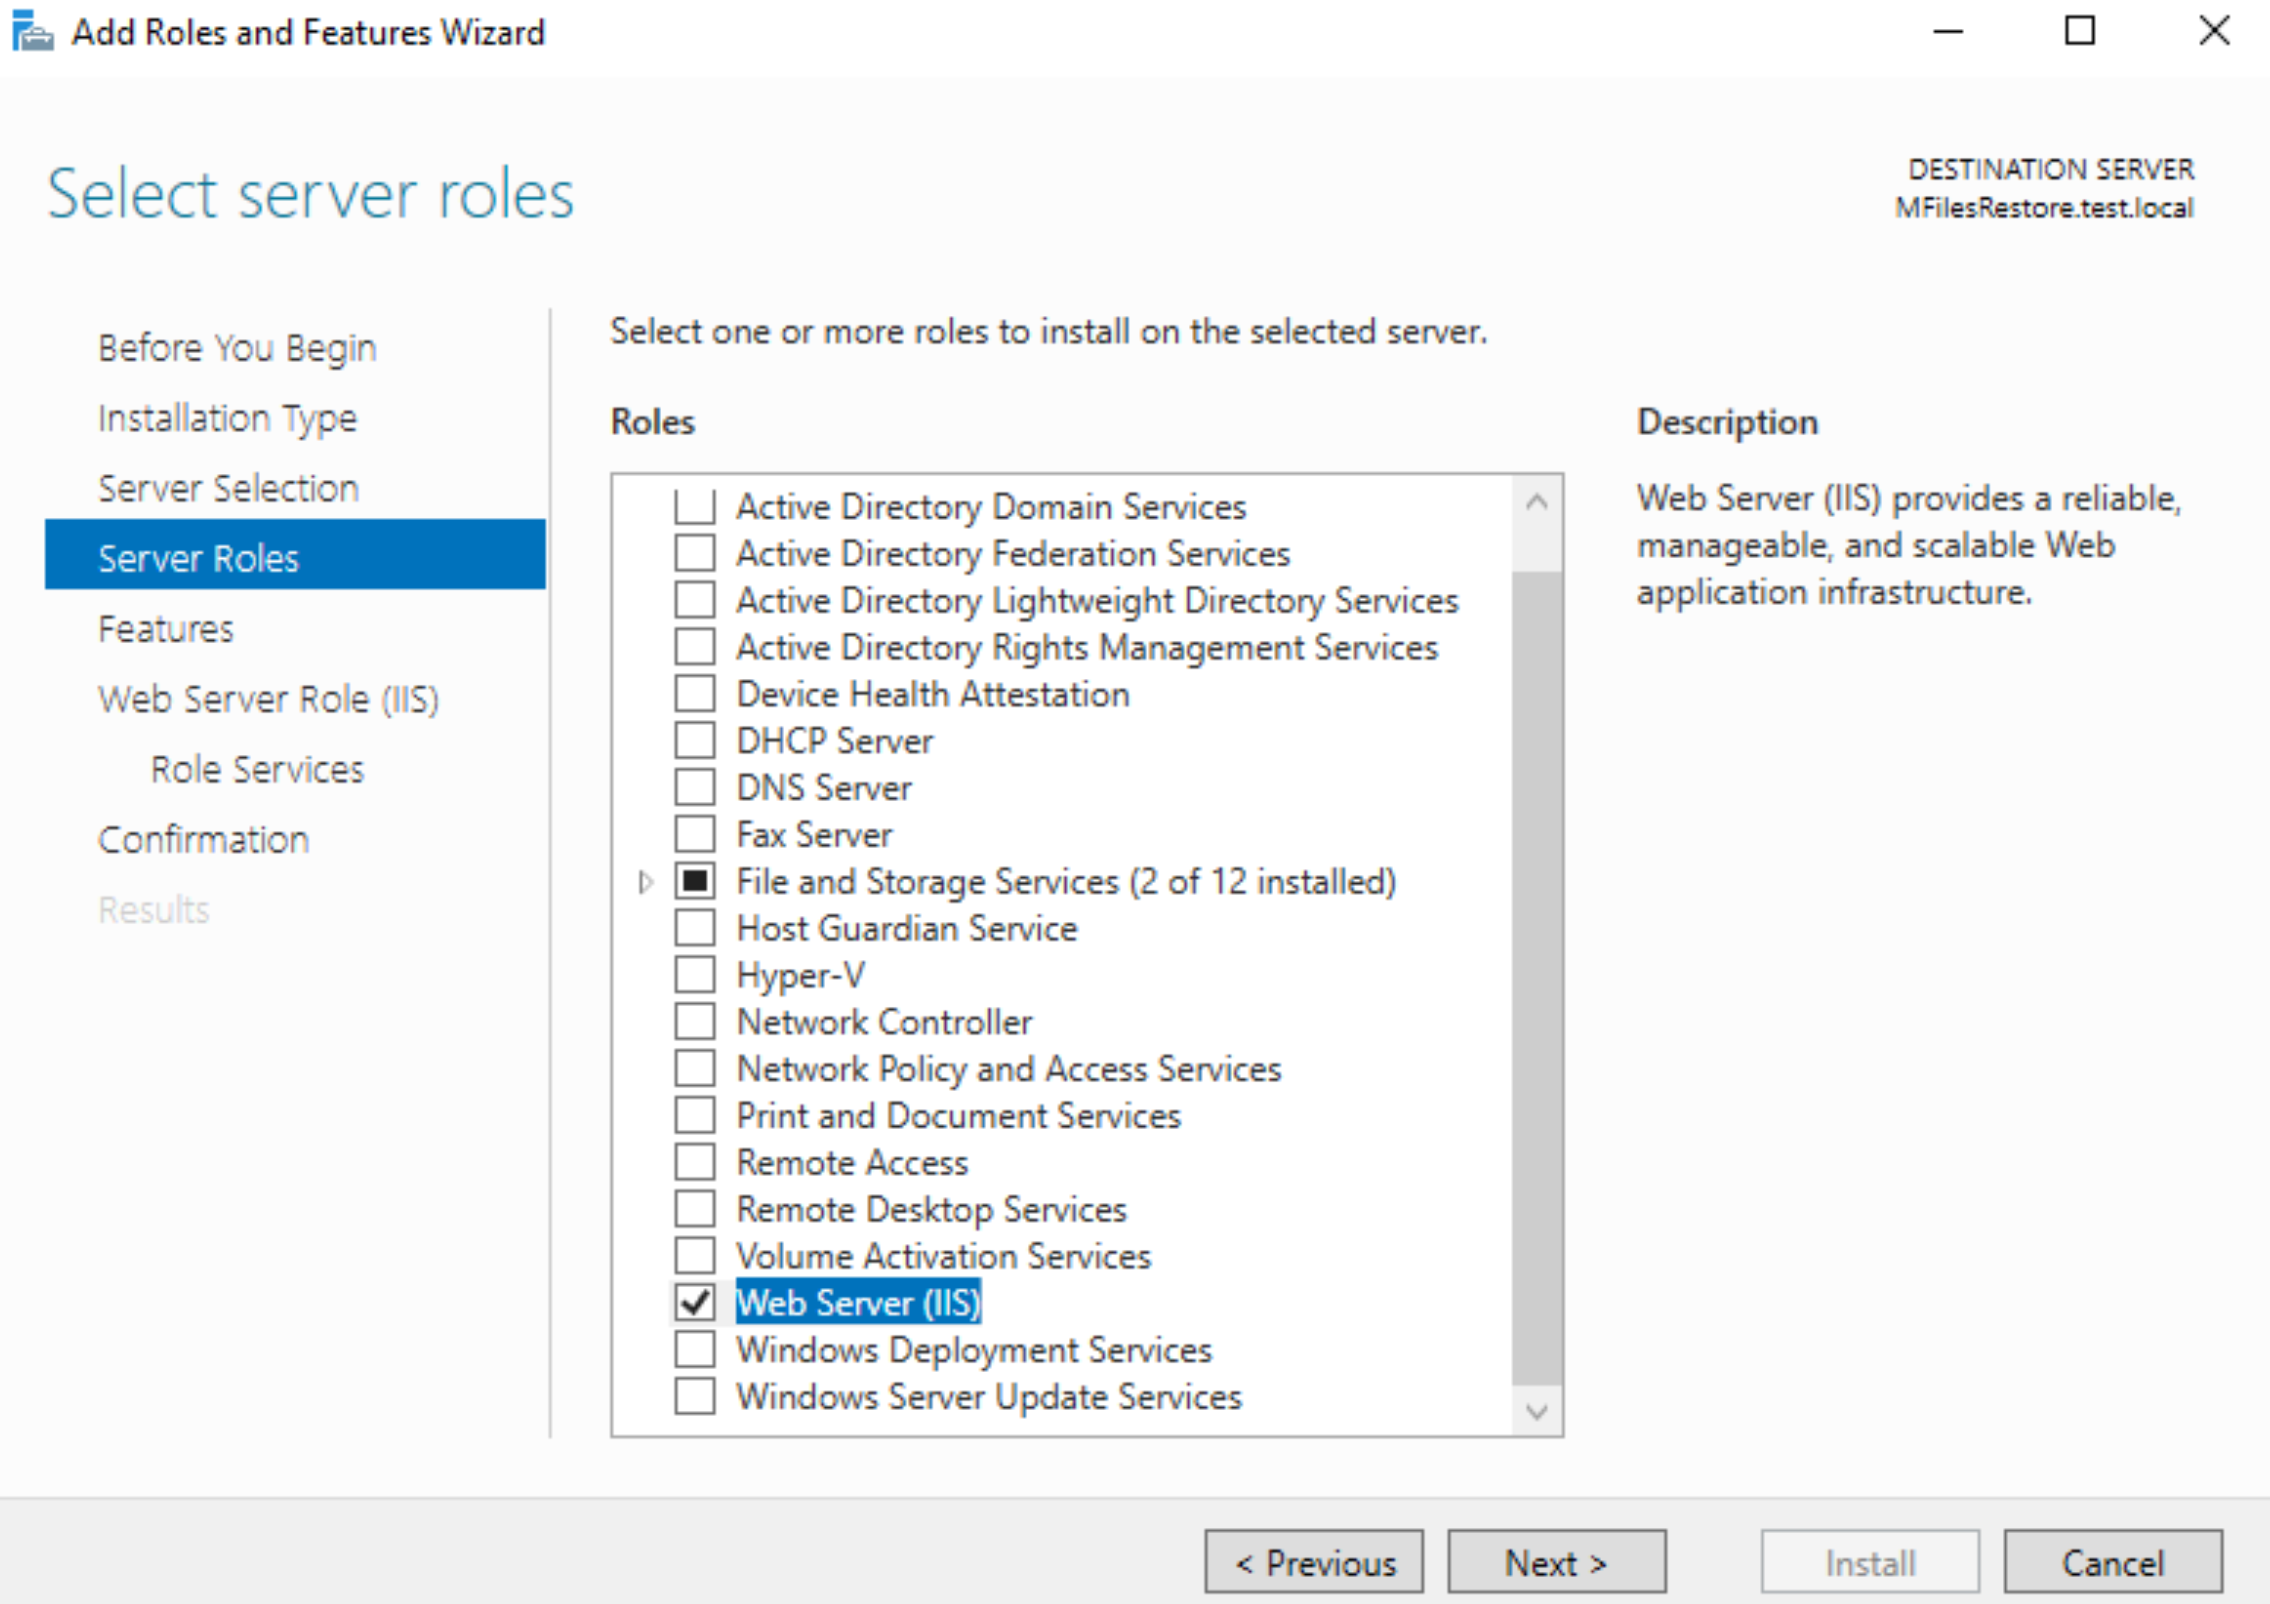Select the Remote Access role label
2270x1604 pixels.
click(x=852, y=1163)
